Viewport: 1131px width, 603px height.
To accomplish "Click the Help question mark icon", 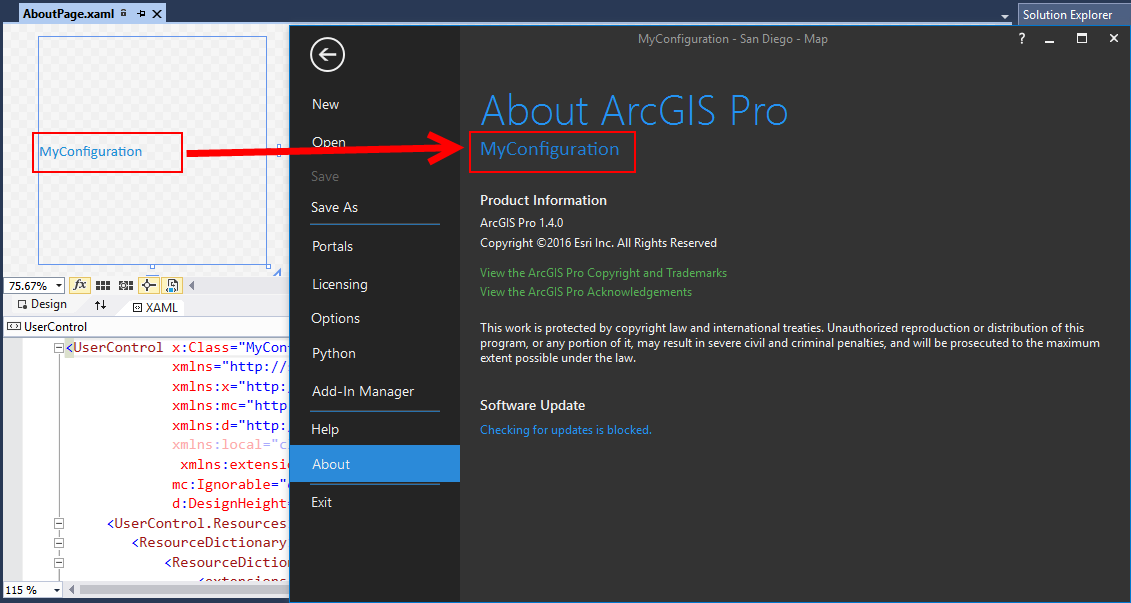I will tap(1021, 38).
